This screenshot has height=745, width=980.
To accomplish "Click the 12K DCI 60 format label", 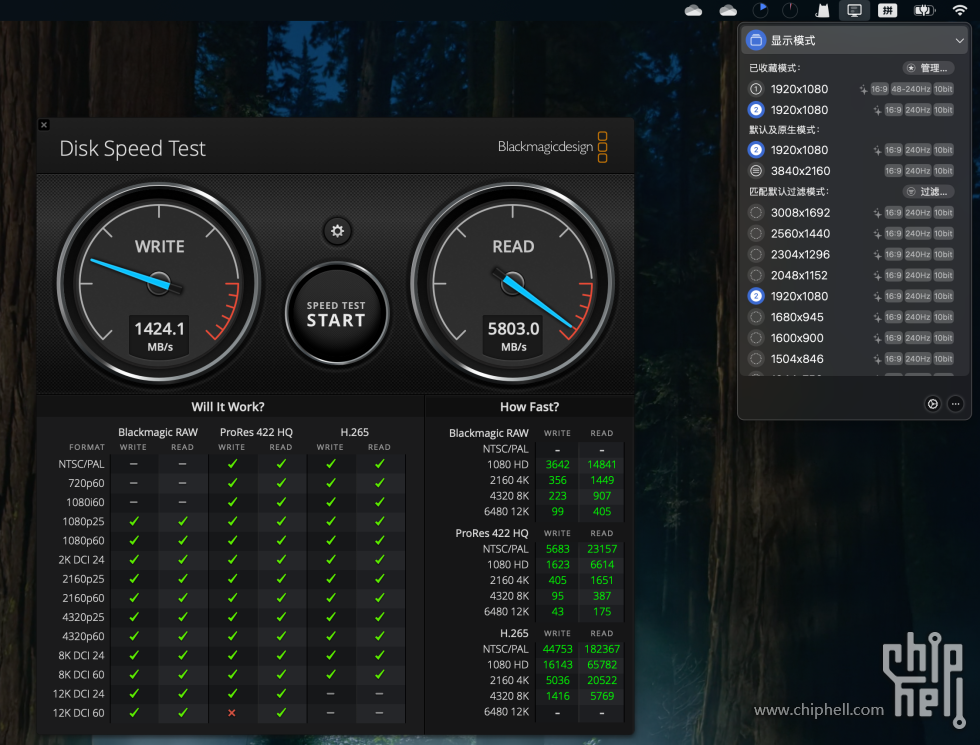I will (79, 713).
